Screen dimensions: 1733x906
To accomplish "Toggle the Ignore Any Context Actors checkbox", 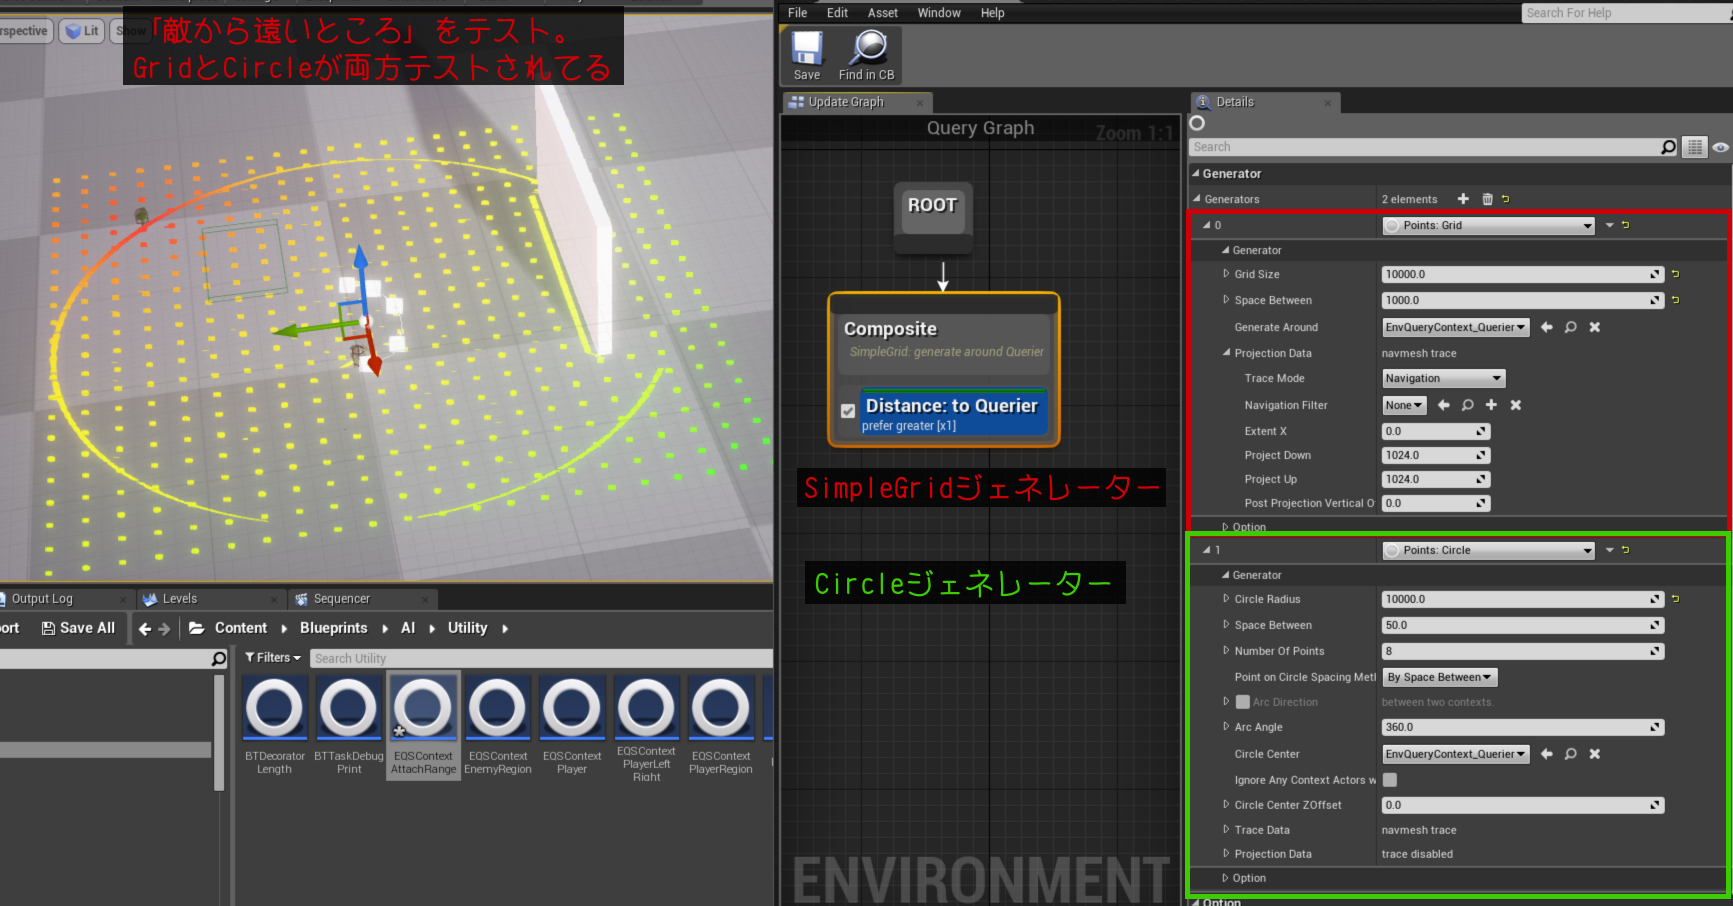I will [x=1389, y=780].
